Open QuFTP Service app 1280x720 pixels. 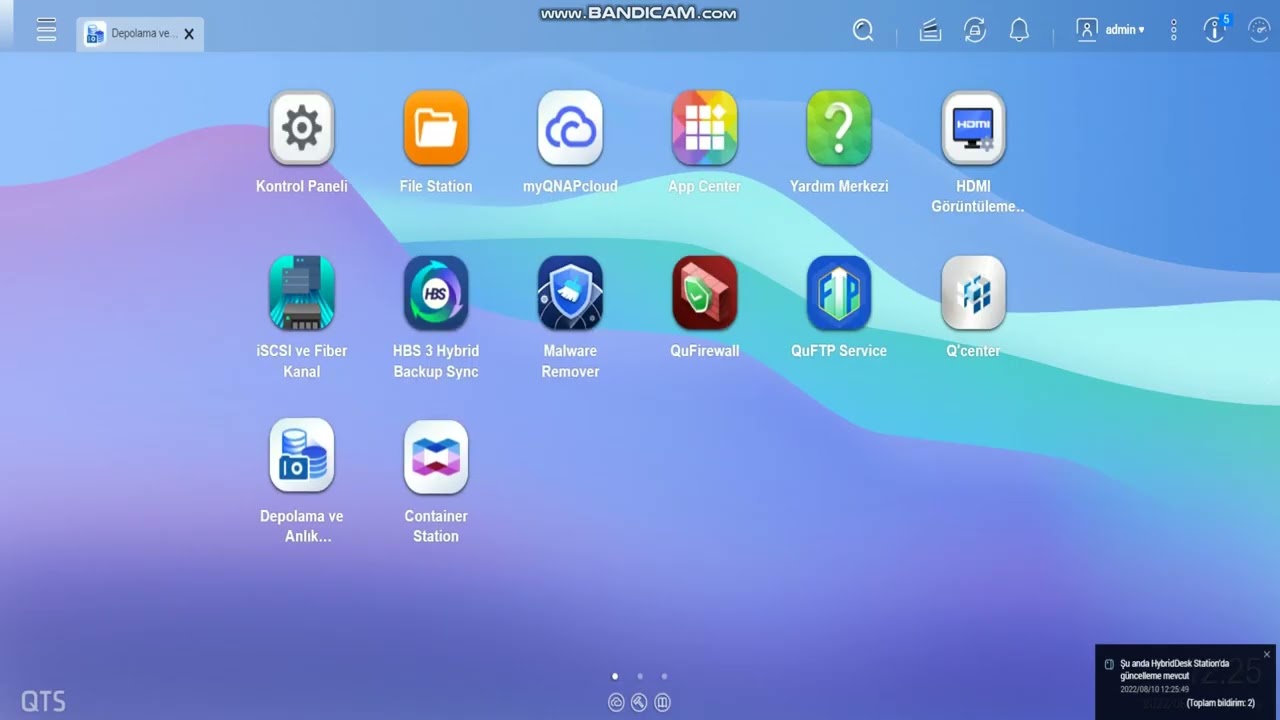tap(839, 293)
